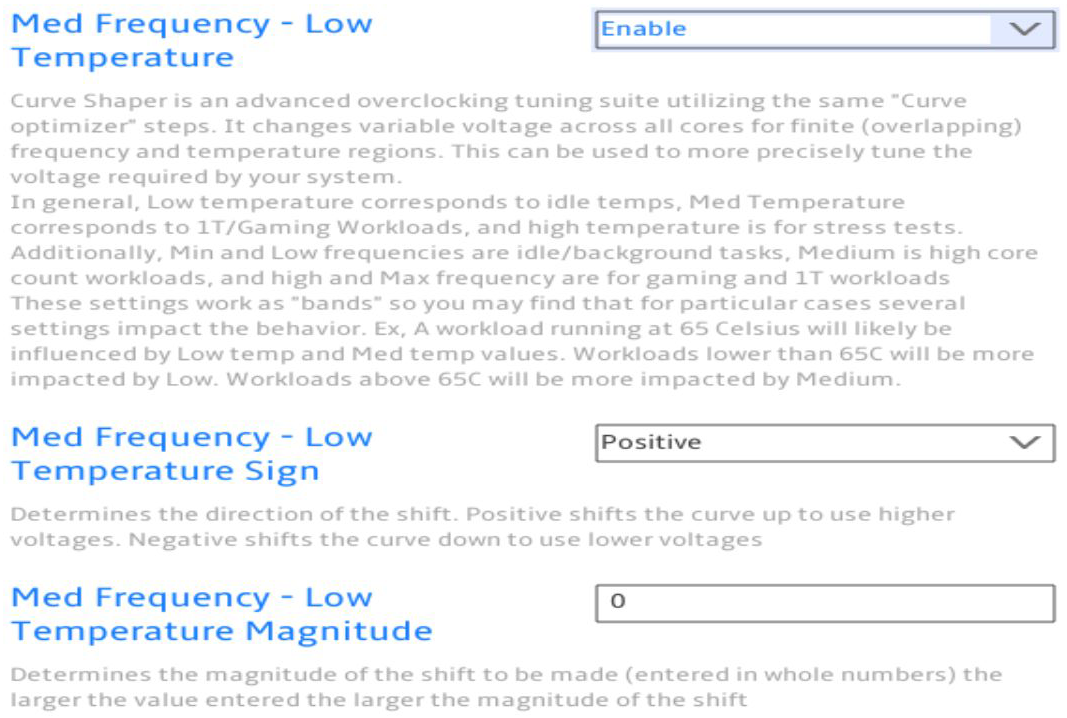Focus the Low Temperature Magnitude input field
The height and width of the screenshot is (718, 1067).
pos(825,603)
